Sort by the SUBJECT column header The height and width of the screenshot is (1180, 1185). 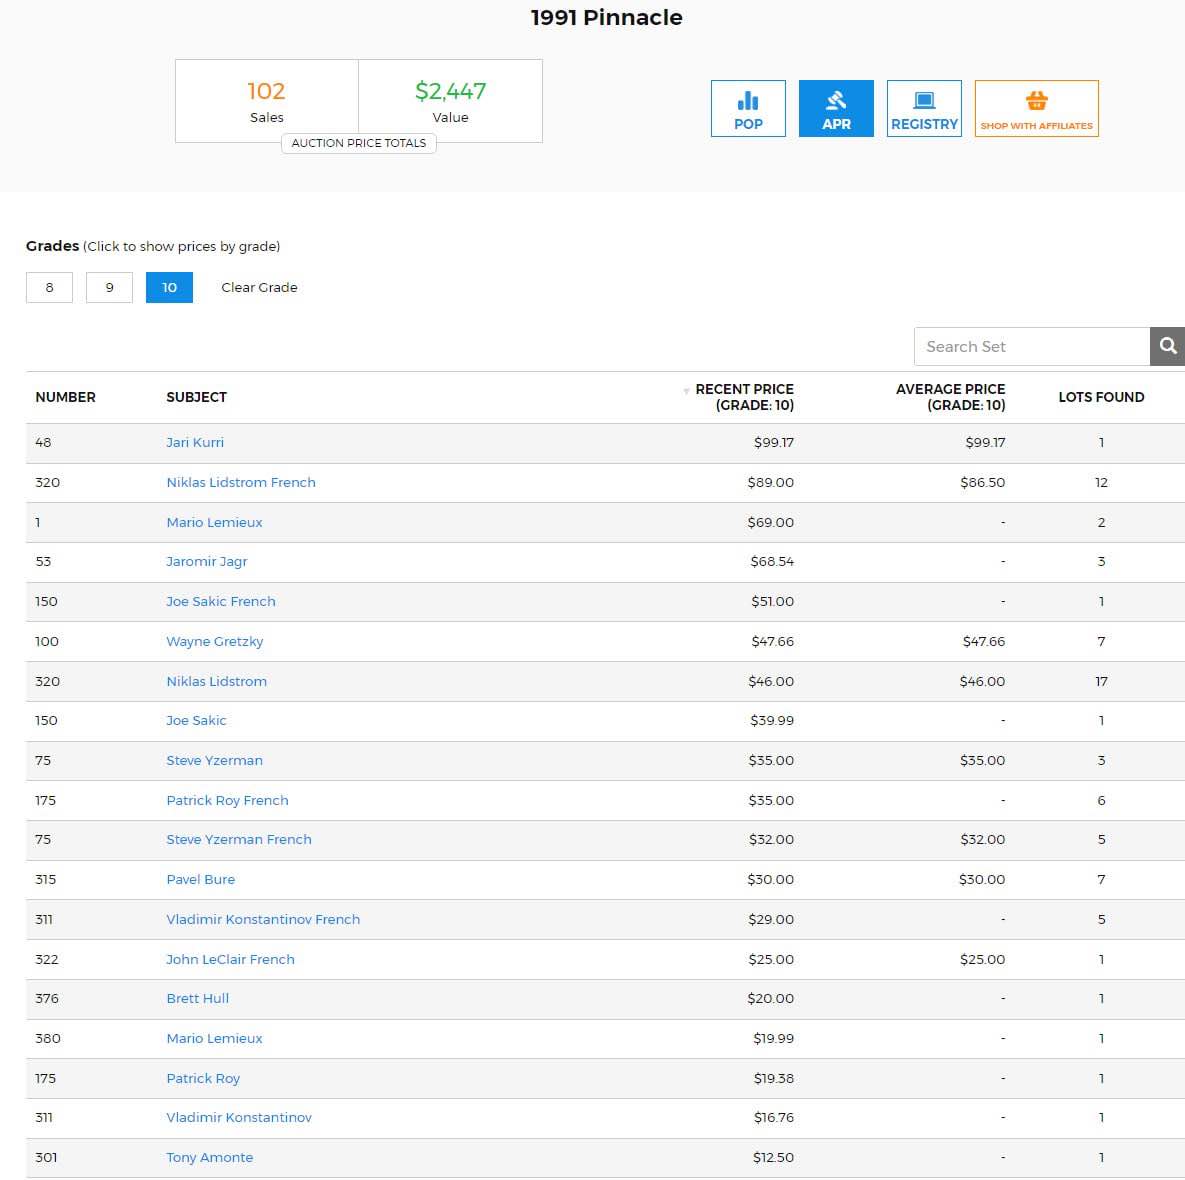tap(196, 397)
